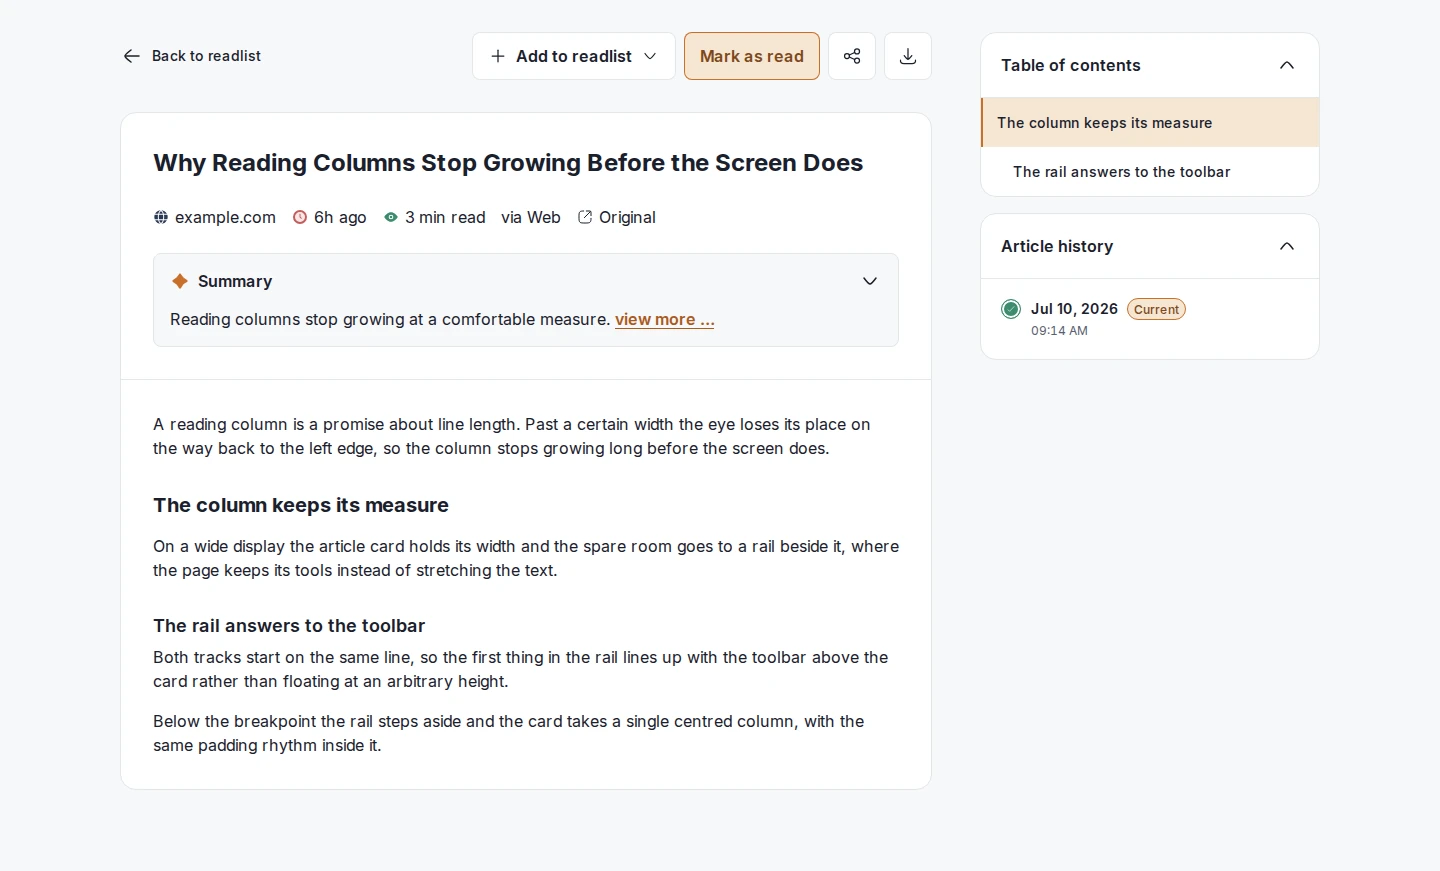Viewport: 1440px width, 871px height.
Task: Select the Jul 10, 2026 history entry
Action: coord(1150,319)
